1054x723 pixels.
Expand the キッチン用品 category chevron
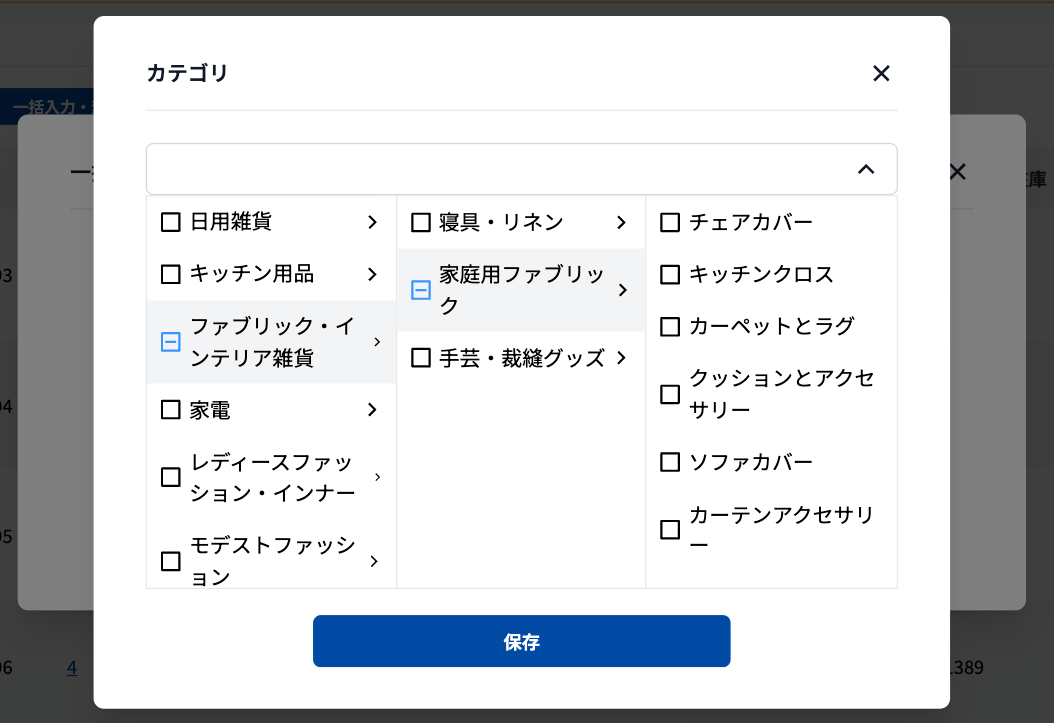372,274
